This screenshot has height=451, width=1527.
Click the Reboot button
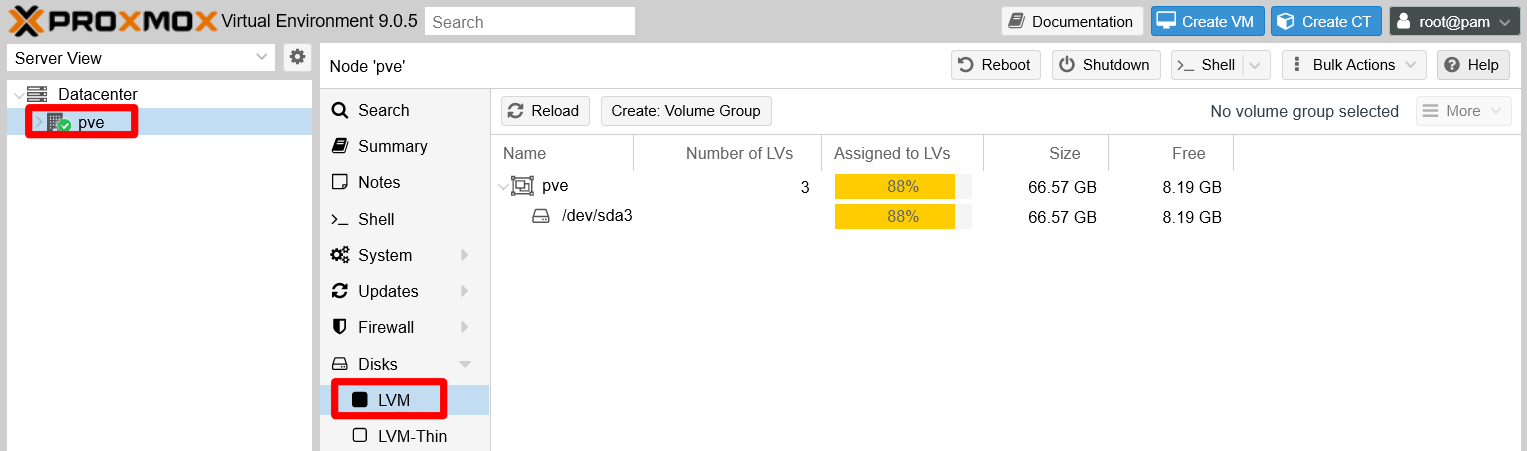pyautogui.click(x=995, y=65)
